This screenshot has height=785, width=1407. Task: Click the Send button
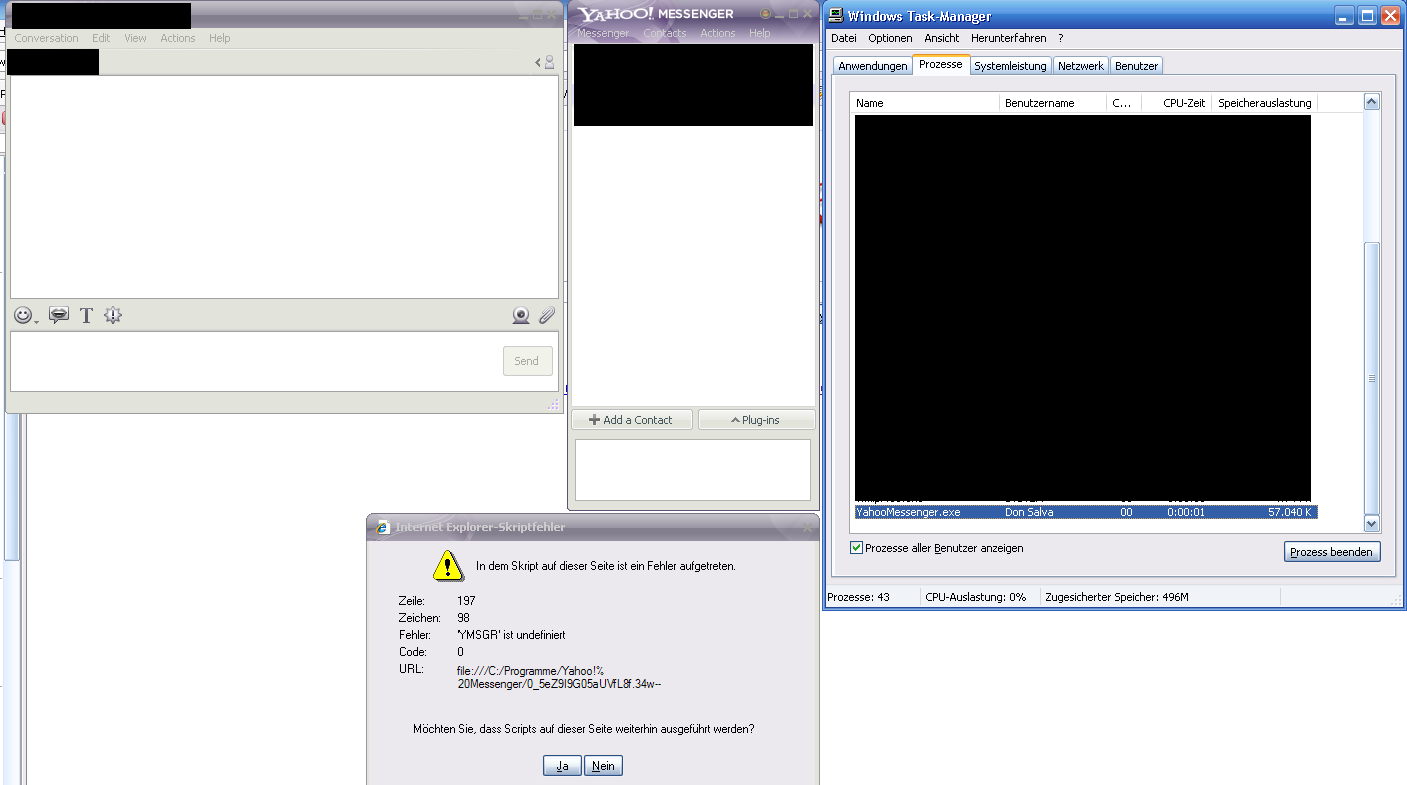coord(527,361)
